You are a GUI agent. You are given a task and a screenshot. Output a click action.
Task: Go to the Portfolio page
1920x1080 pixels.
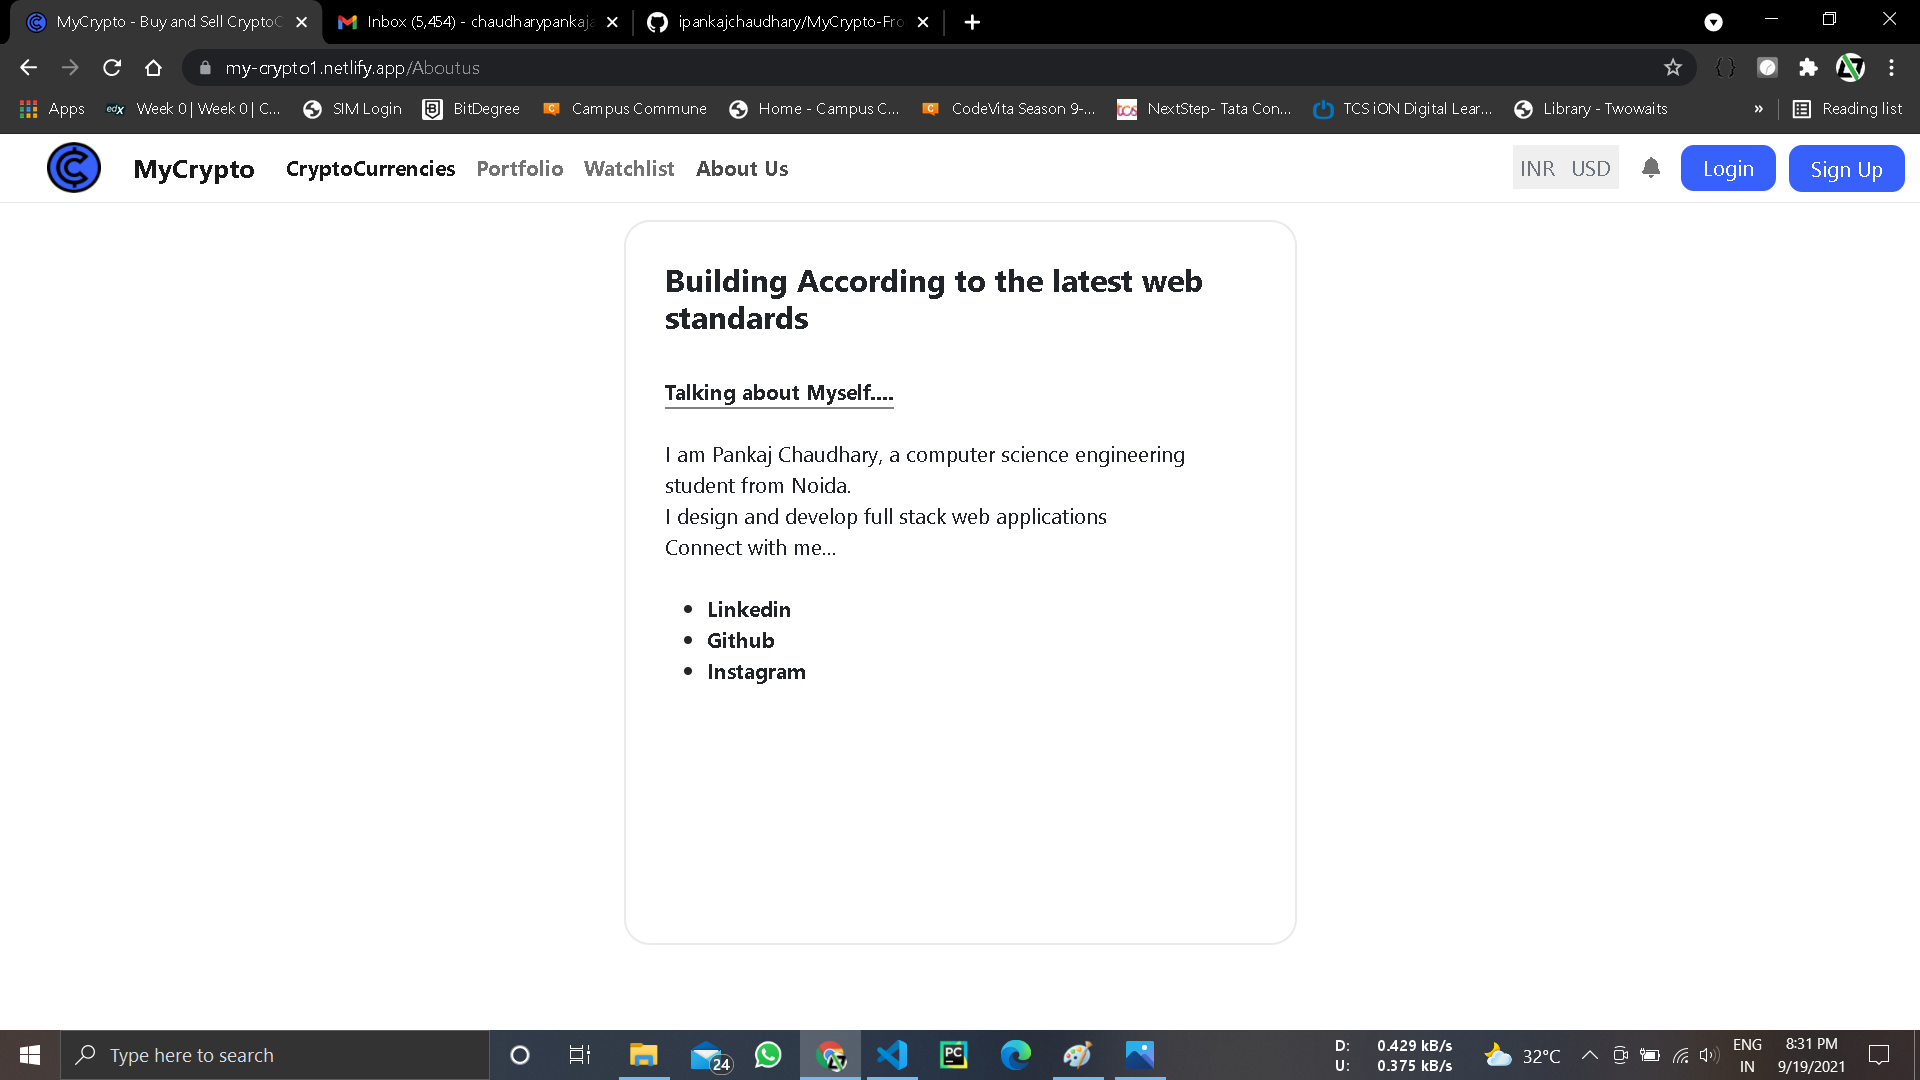[x=520, y=169]
